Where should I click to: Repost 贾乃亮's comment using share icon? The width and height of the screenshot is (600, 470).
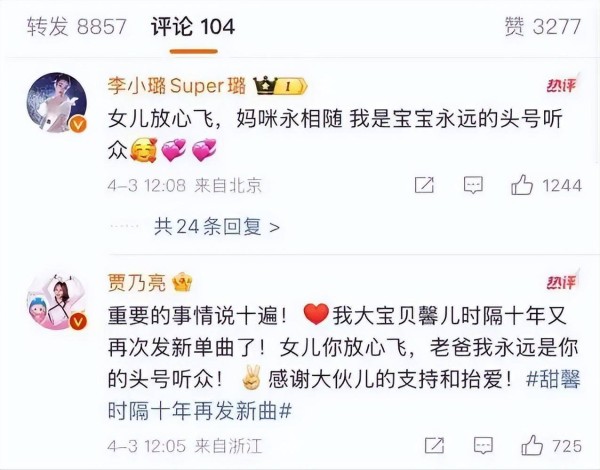click(434, 446)
